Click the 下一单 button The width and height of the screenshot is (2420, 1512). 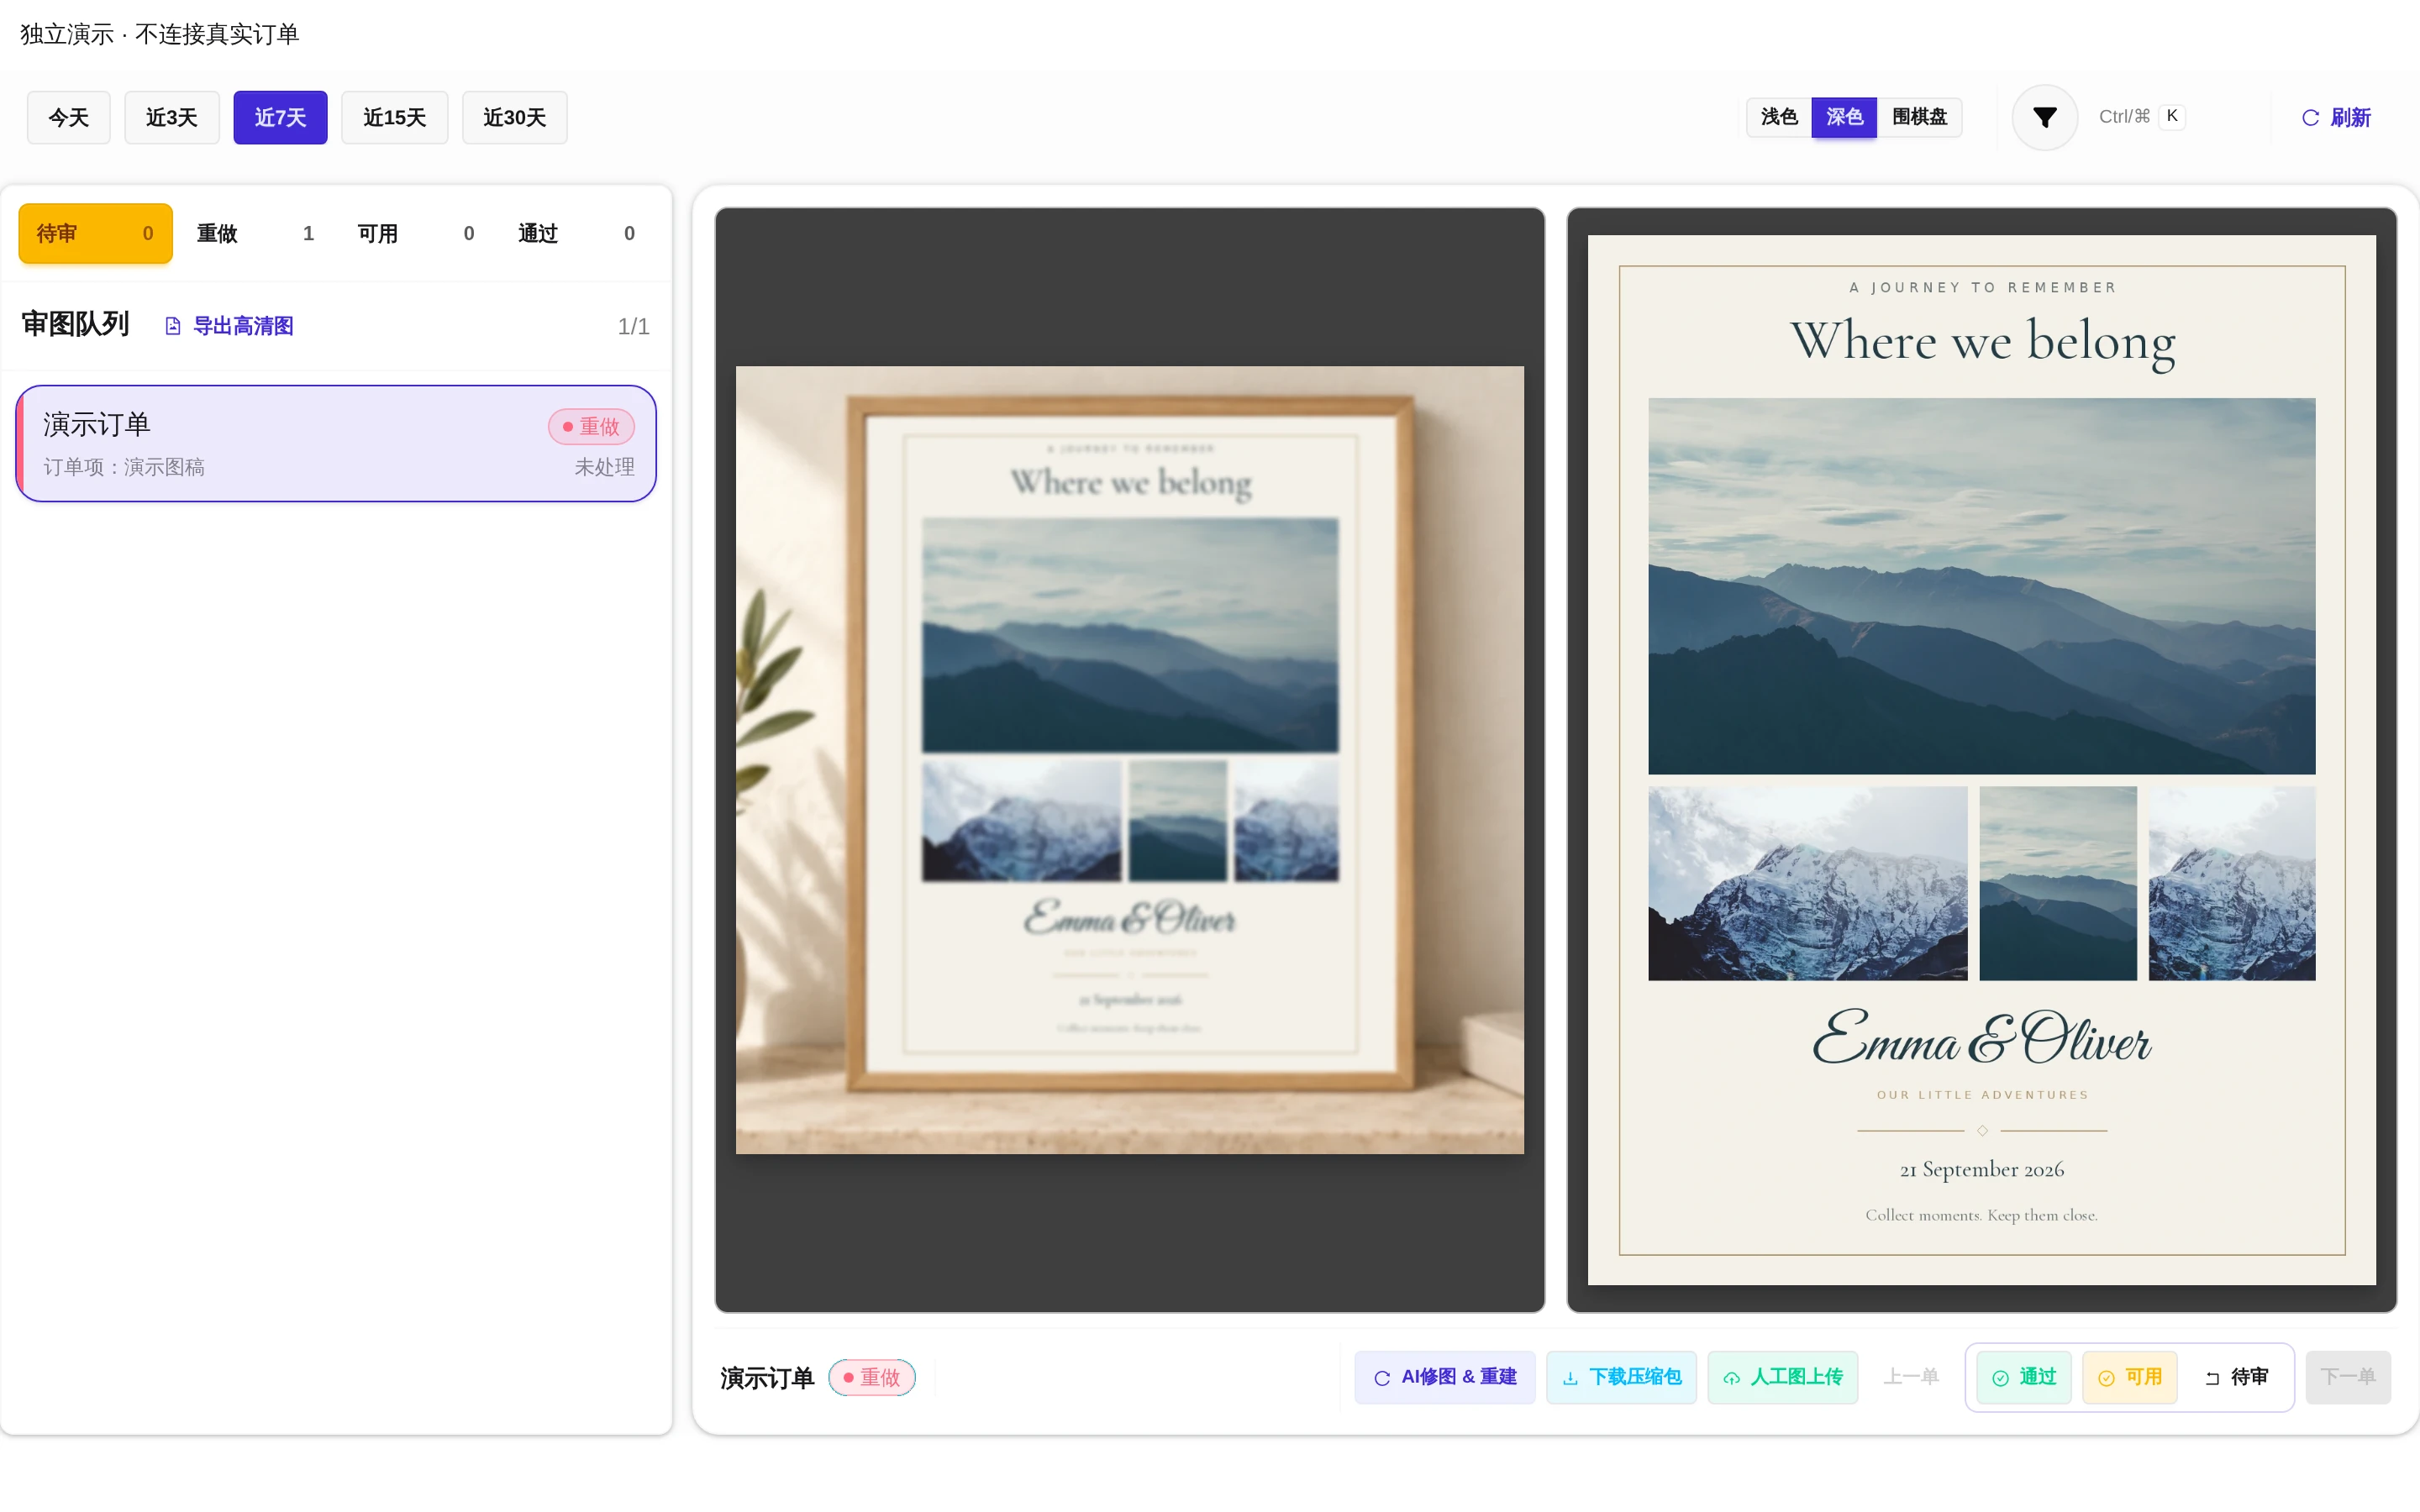(x=2348, y=1377)
